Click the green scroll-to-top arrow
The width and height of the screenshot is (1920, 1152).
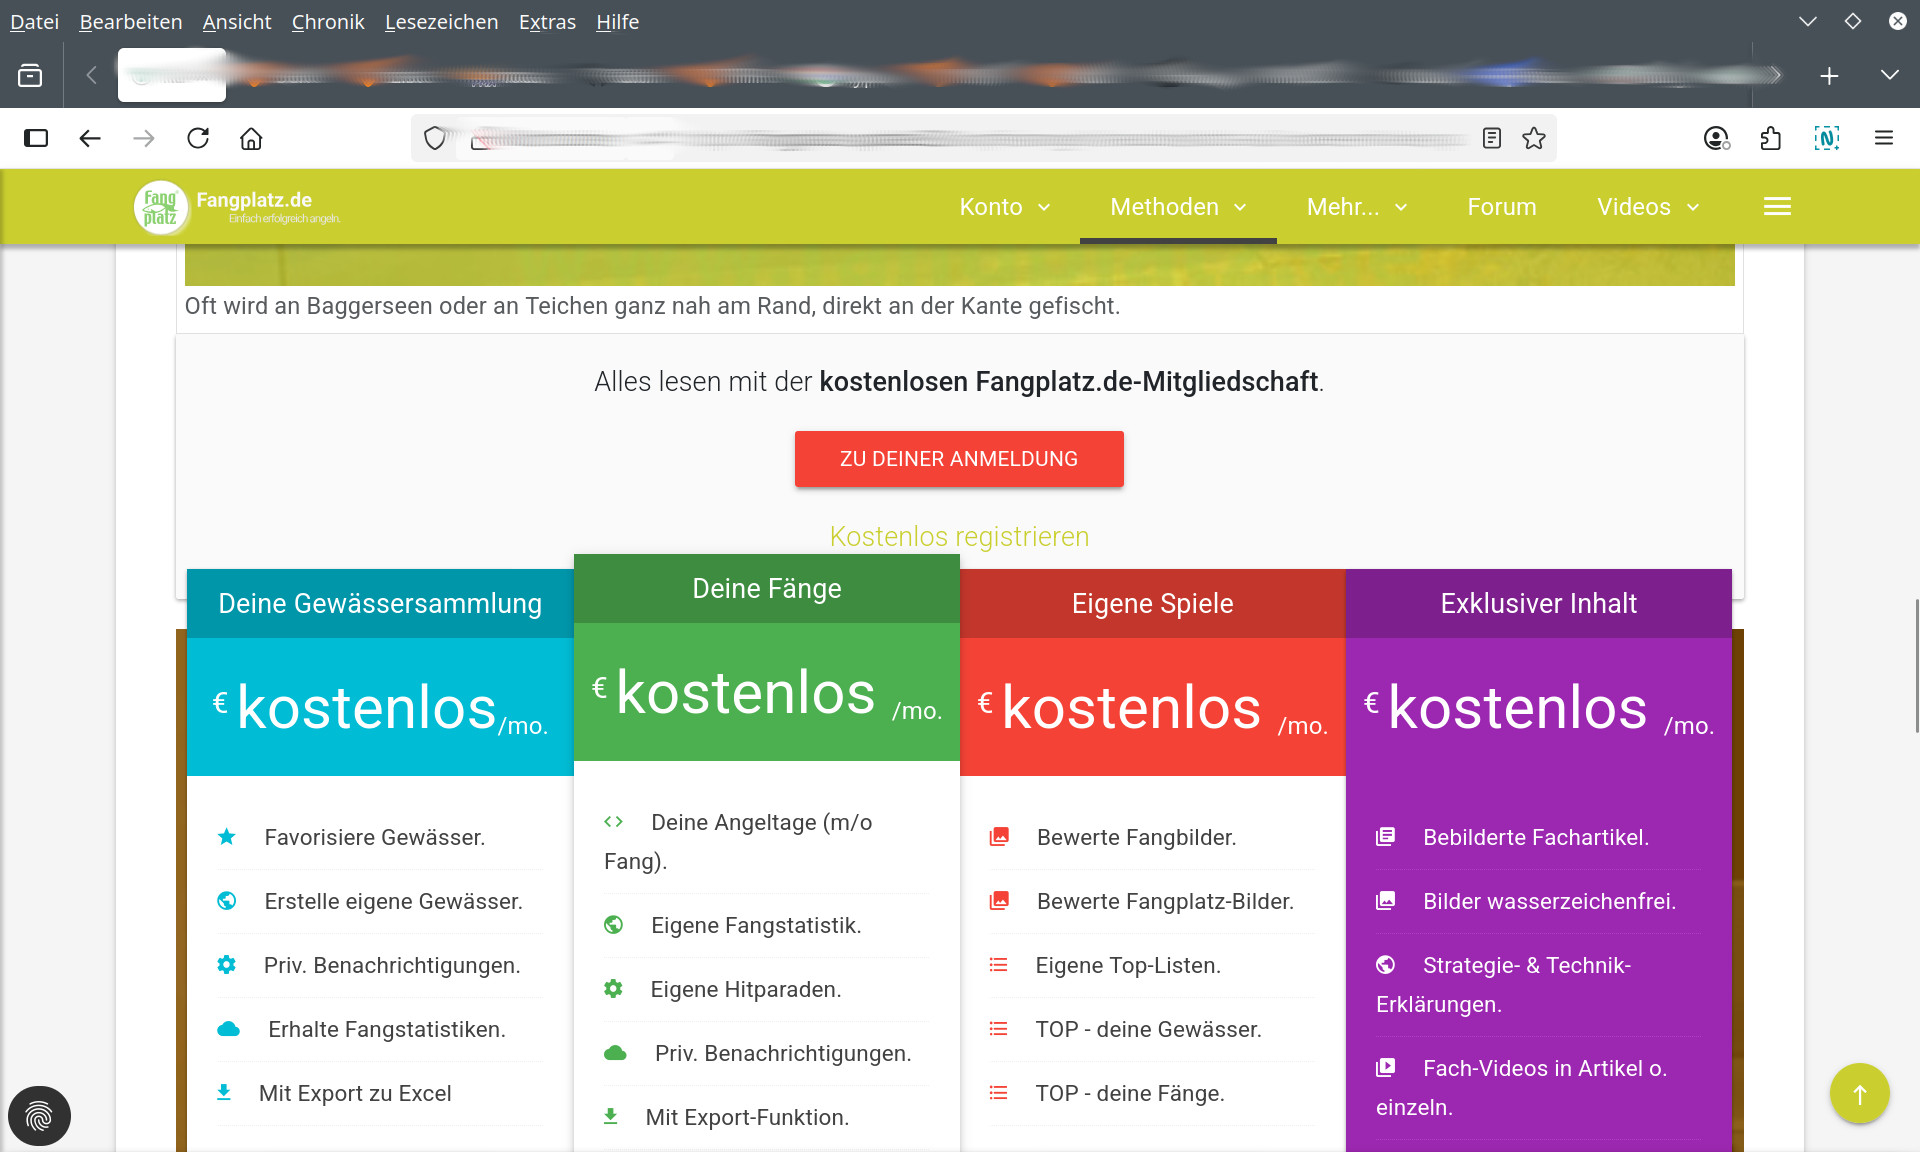pyautogui.click(x=1858, y=1094)
